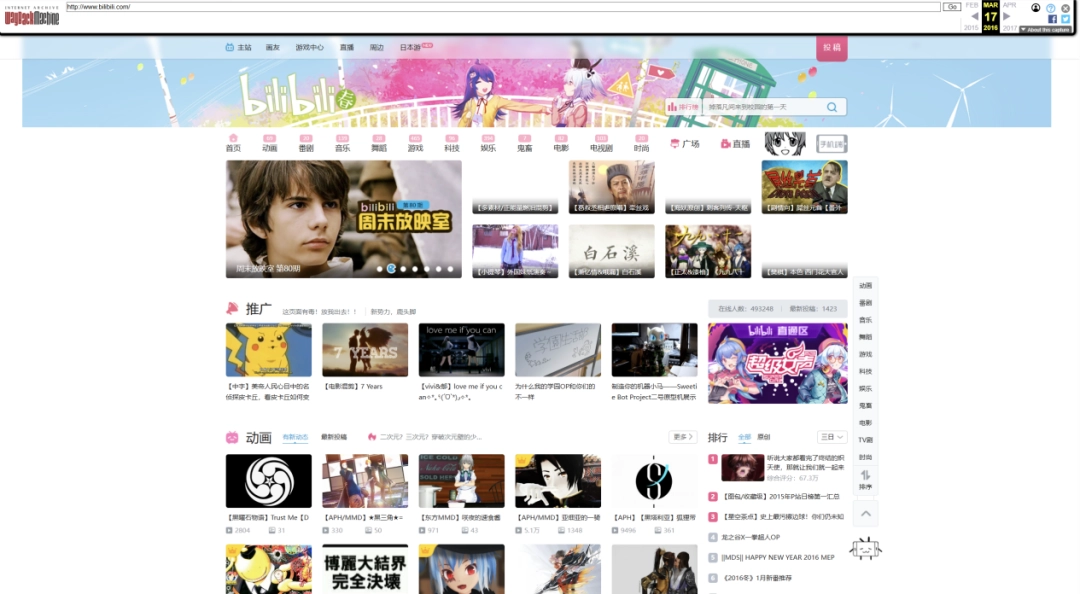Open 画友 in the top navigation
Screen dimensions: 1080x594
(273, 48)
